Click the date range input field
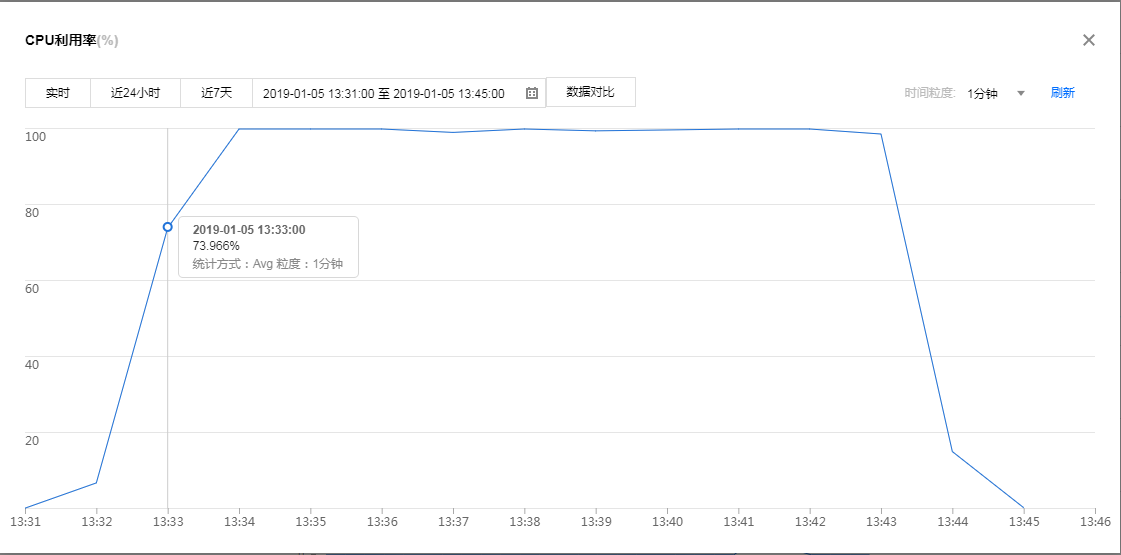The width and height of the screenshot is (1121, 555). [384, 93]
